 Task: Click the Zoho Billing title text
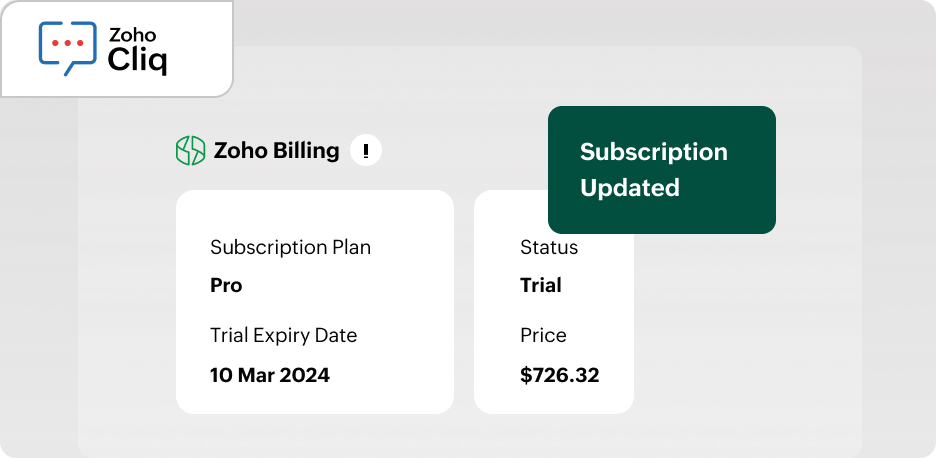click(x=276, y=151)
